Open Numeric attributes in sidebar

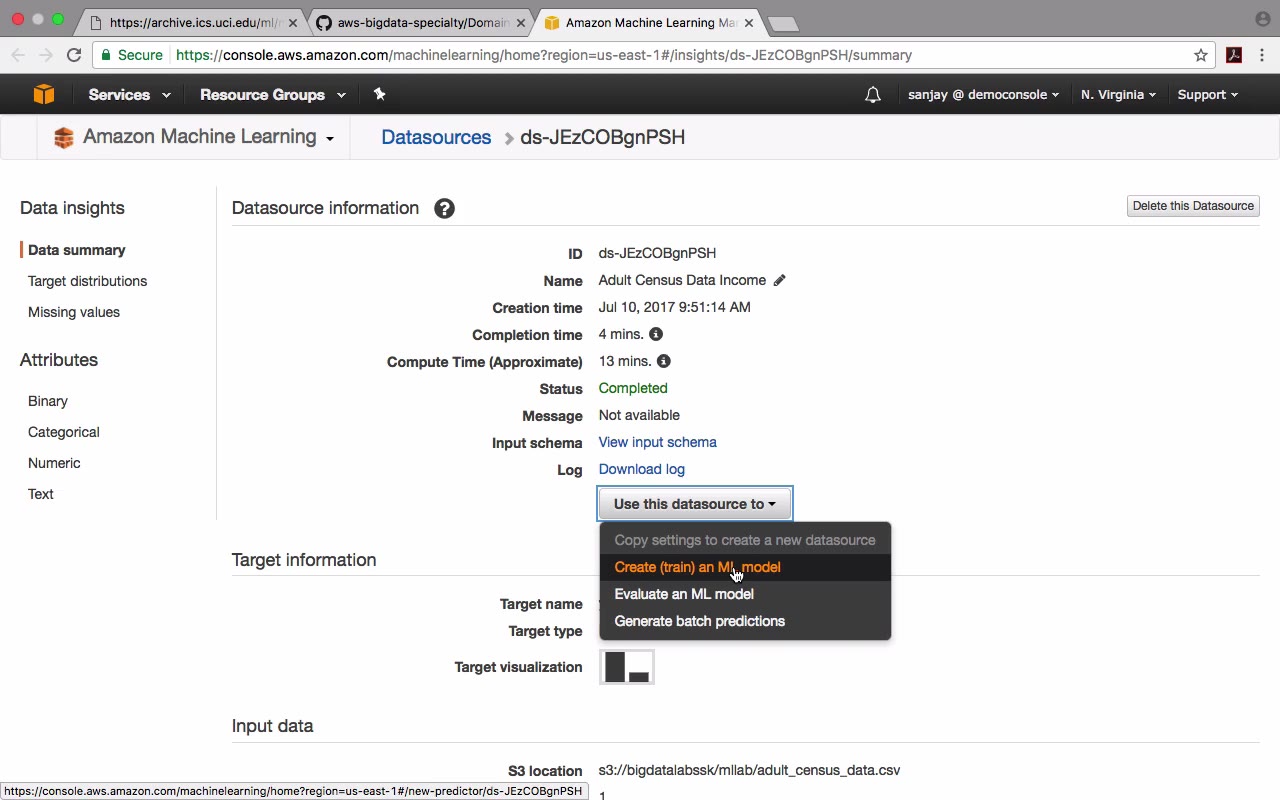[54, 463]
